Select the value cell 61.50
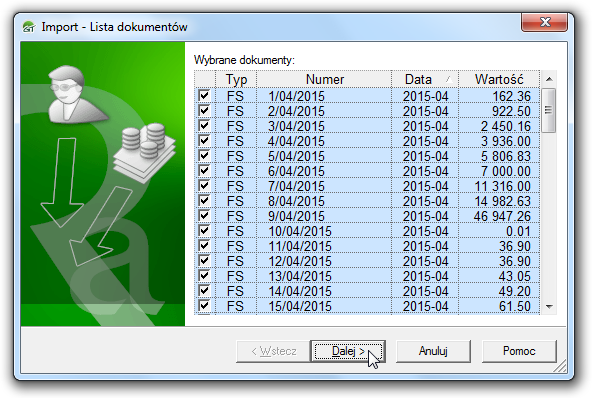Viewport: 592px width, 398px height. pyautogui.click(x=499, y=306)
